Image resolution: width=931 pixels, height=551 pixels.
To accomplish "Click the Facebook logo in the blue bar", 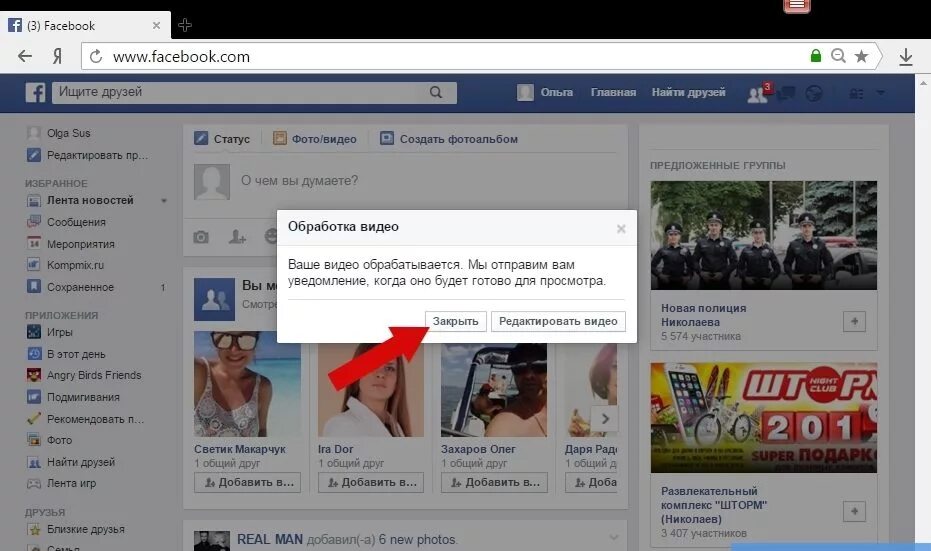I will click(x=35, y=93).
